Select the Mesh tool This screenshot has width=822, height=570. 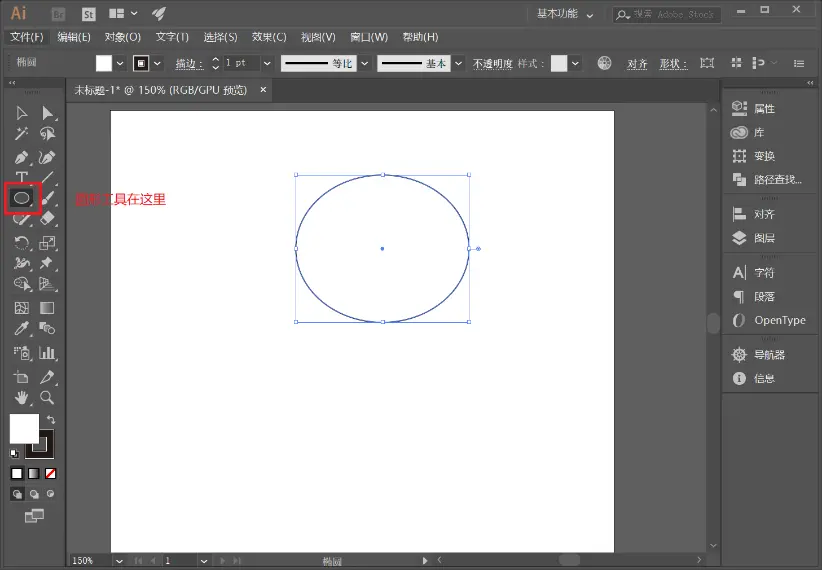(21, 308)
